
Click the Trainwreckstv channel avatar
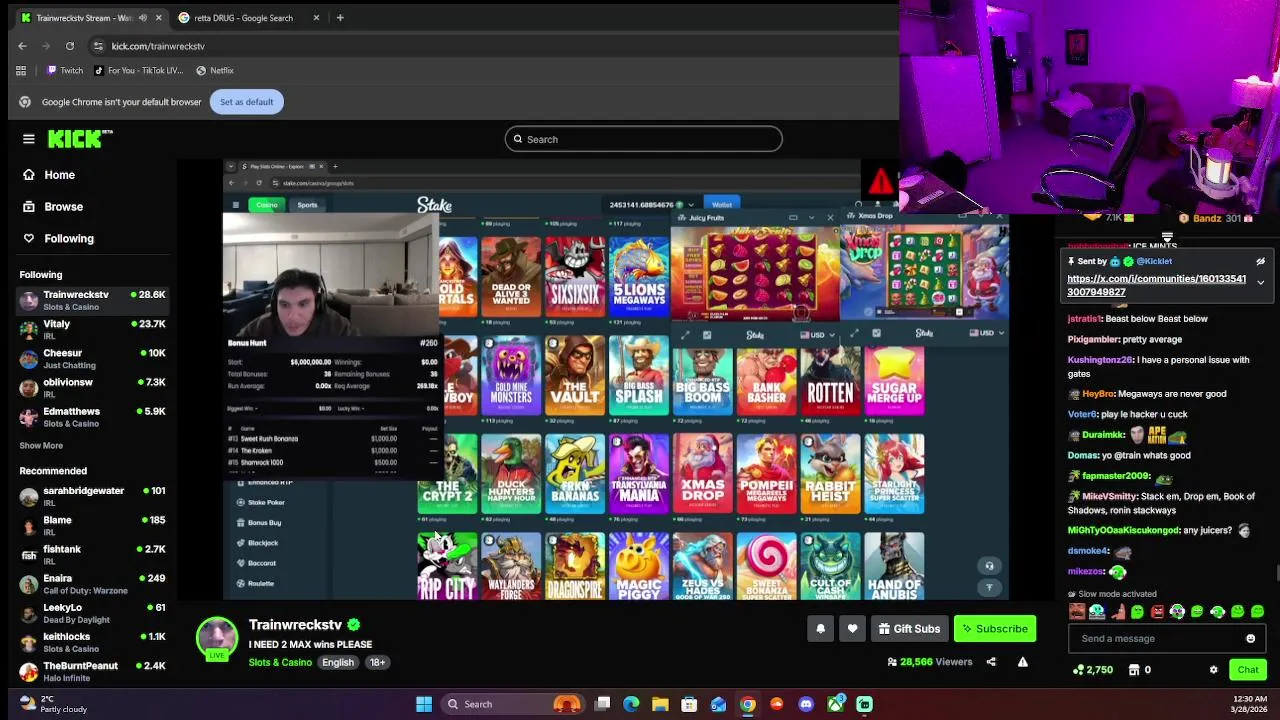coord(217,640)
